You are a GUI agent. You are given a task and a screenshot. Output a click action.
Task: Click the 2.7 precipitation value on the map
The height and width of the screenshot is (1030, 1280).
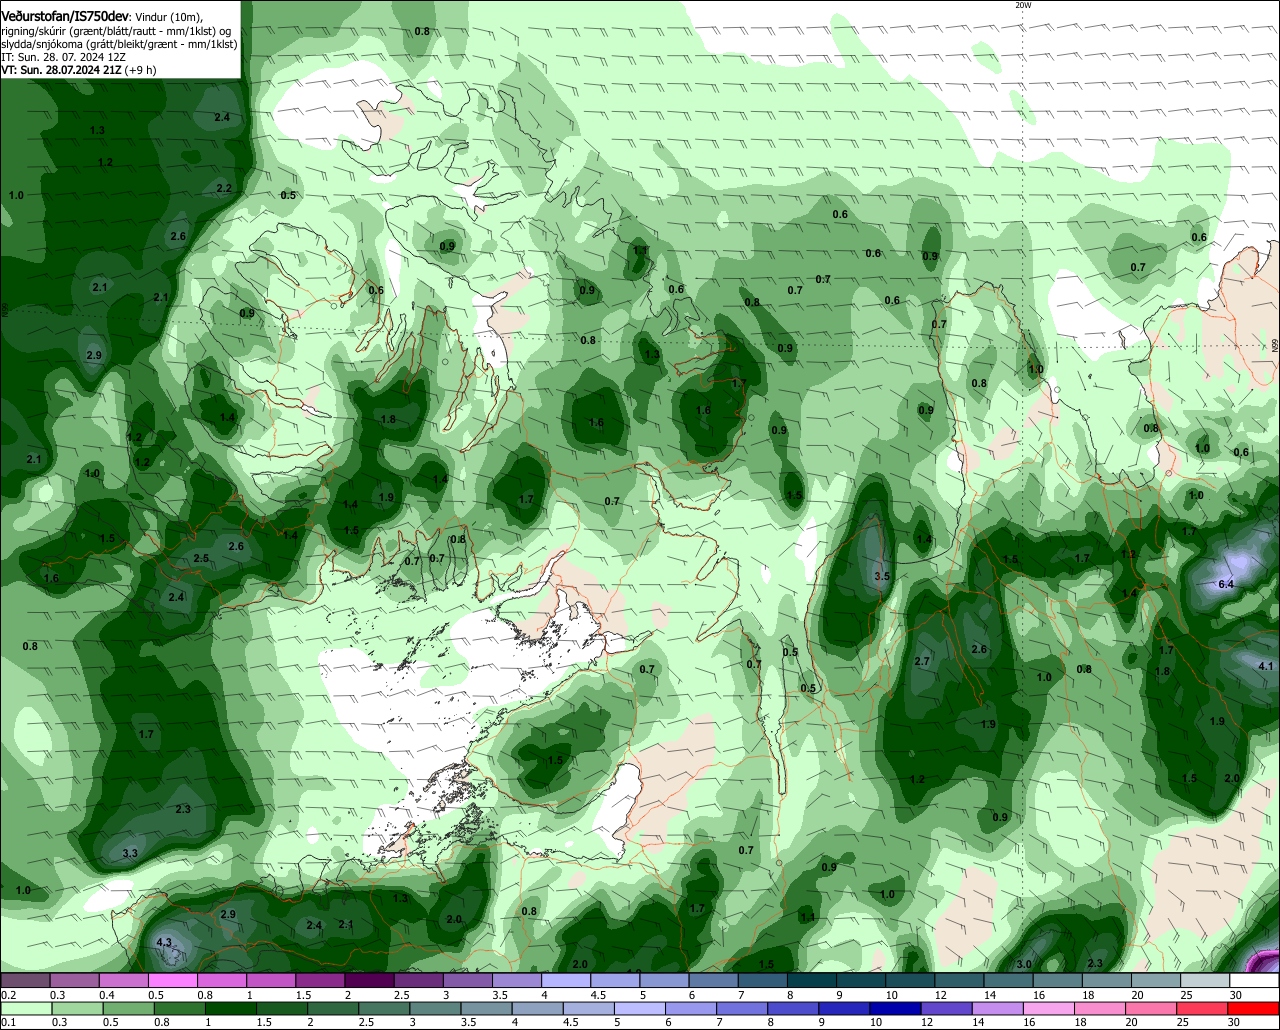(x=923, y=662)
